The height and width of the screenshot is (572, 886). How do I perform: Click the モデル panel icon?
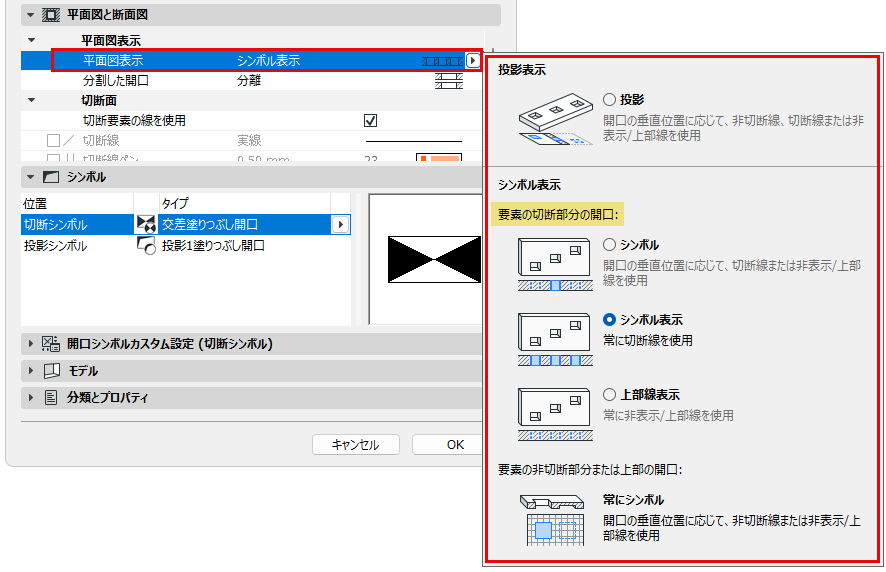coord(51,371)
